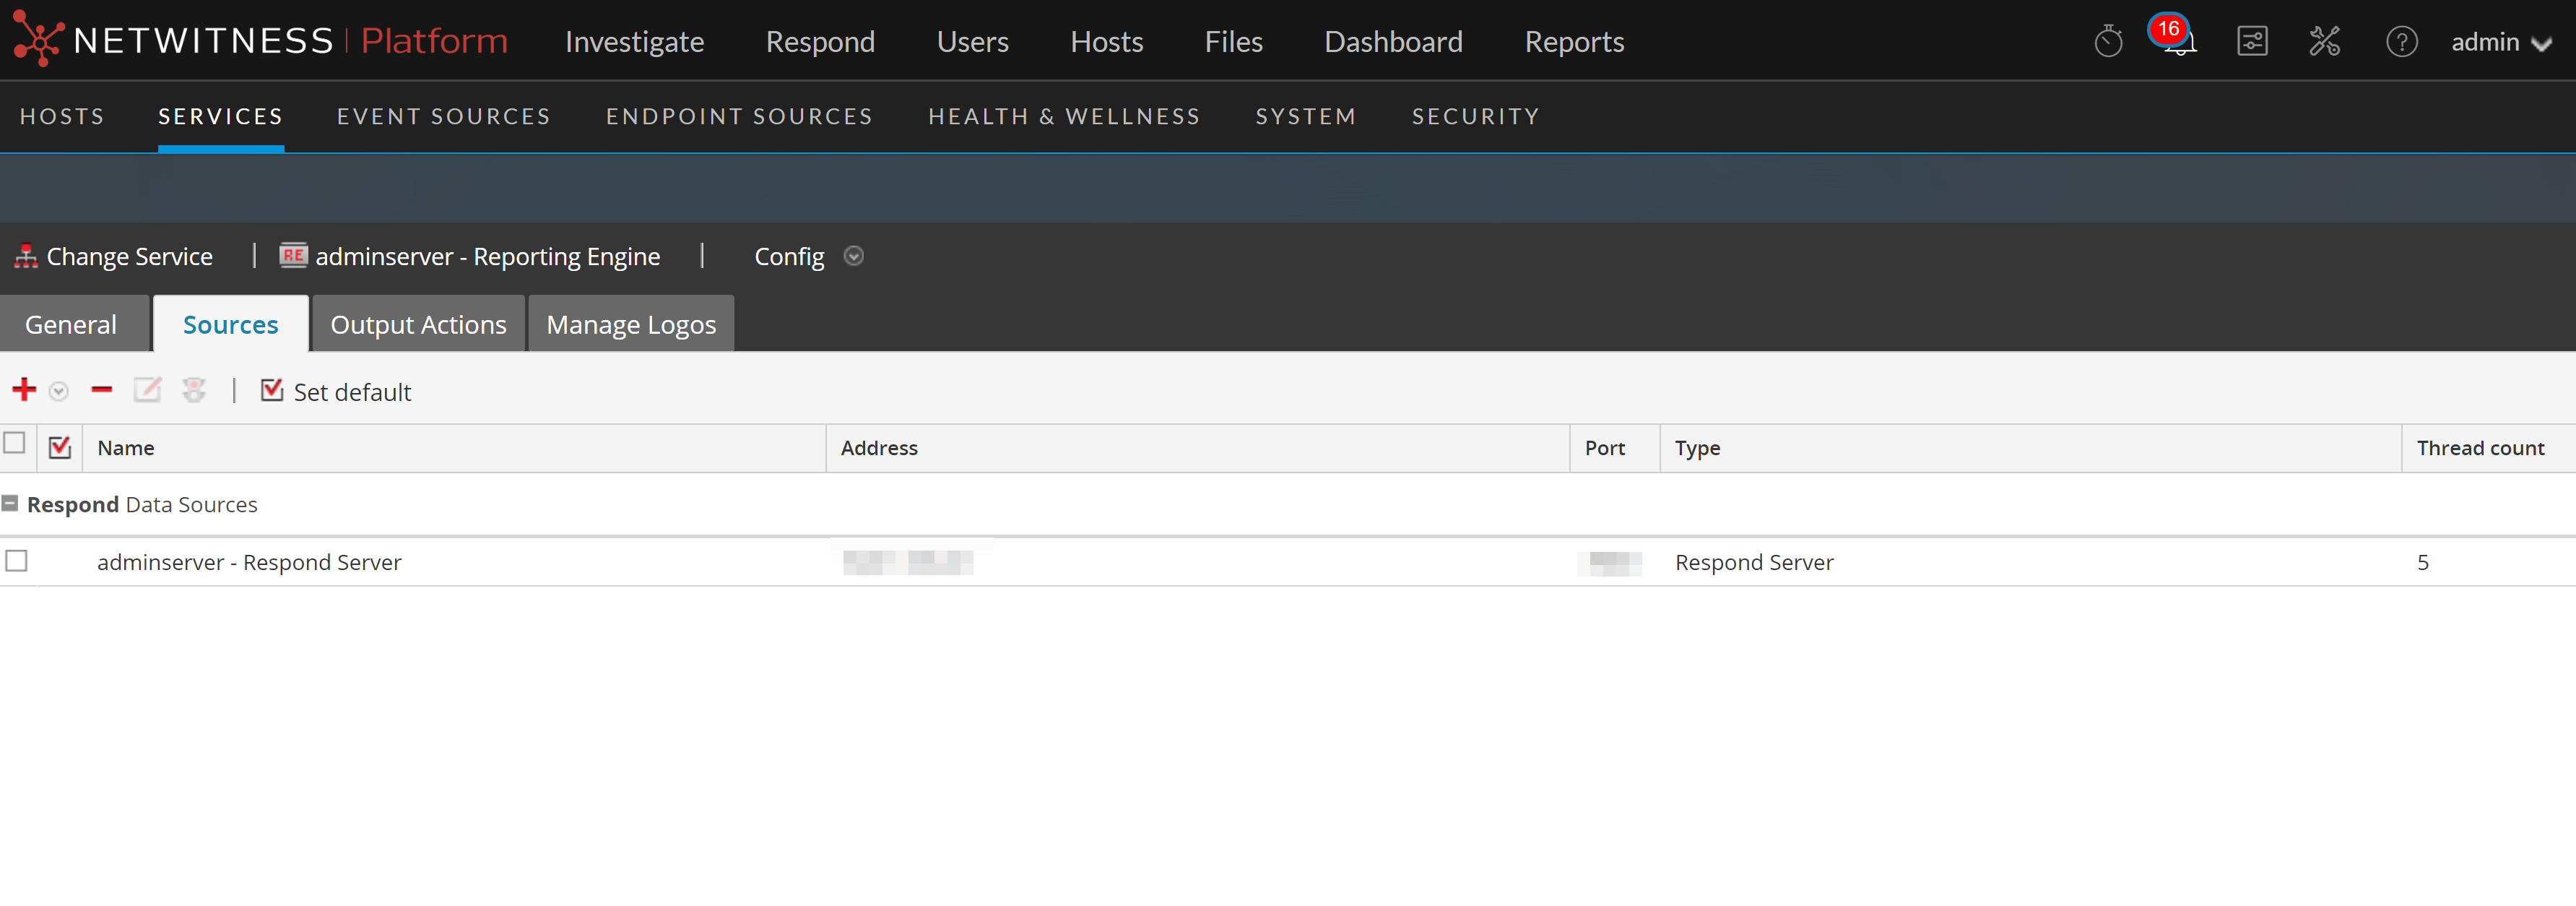This screenshot has height=906, width=2576.
Task: Click the red minus remove source icon
Action: (x=101, y=390)
